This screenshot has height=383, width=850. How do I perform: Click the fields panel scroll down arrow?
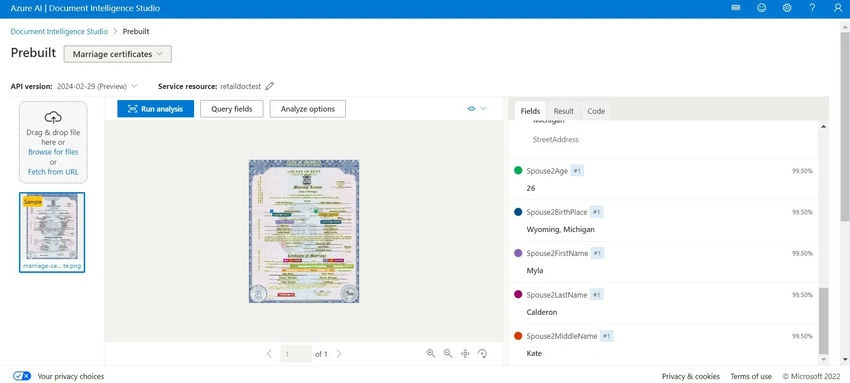pyautogui.click(x=824, y=360)
